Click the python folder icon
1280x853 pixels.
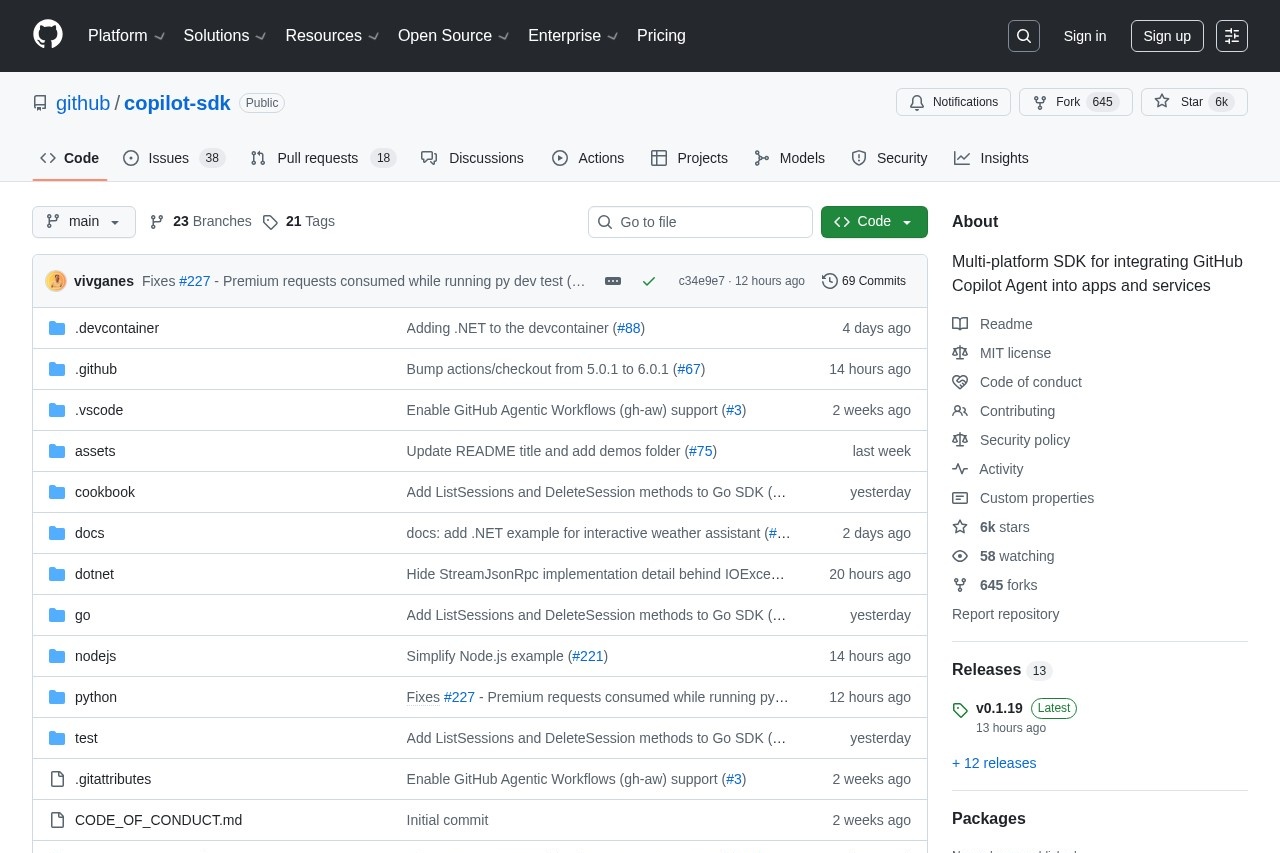coord(57,697)
